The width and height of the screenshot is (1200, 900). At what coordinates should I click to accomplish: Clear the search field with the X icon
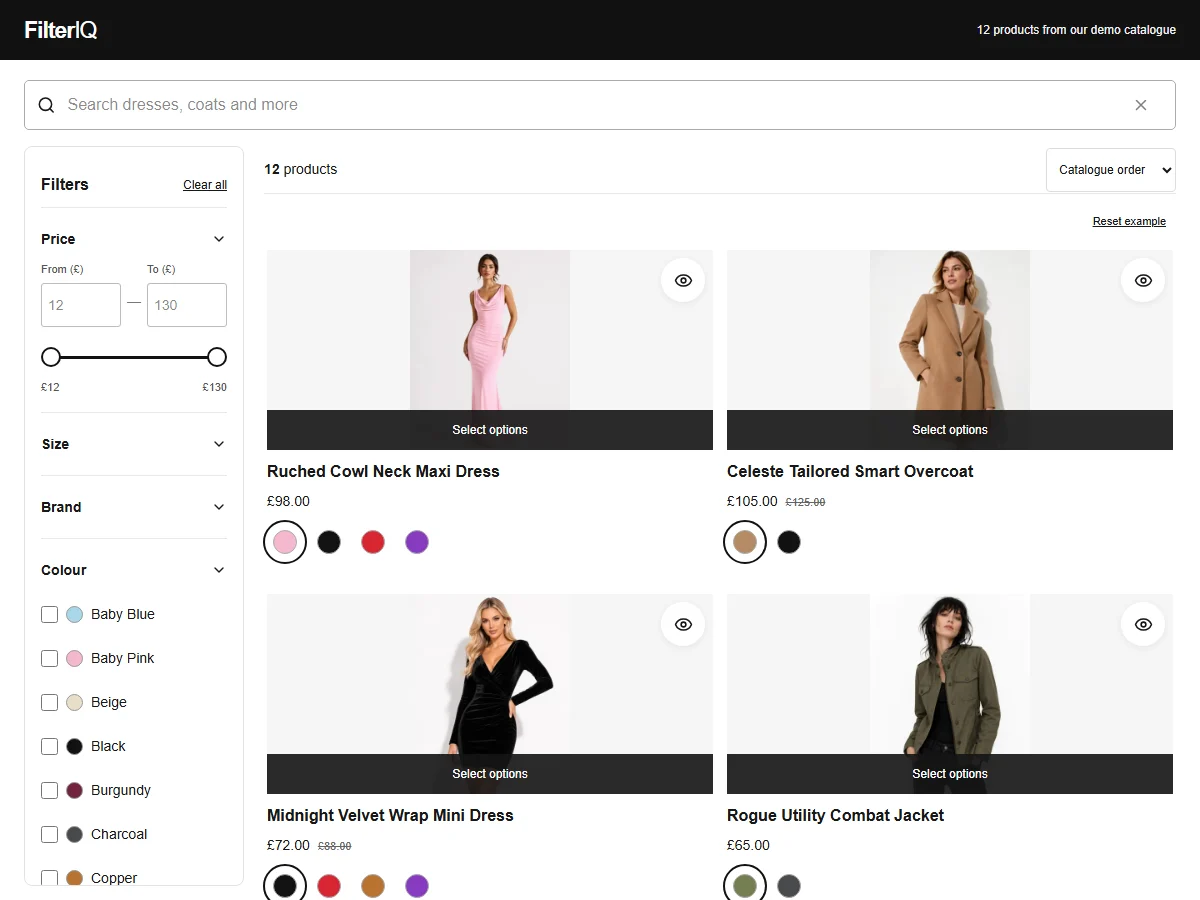pos(1141,105)
